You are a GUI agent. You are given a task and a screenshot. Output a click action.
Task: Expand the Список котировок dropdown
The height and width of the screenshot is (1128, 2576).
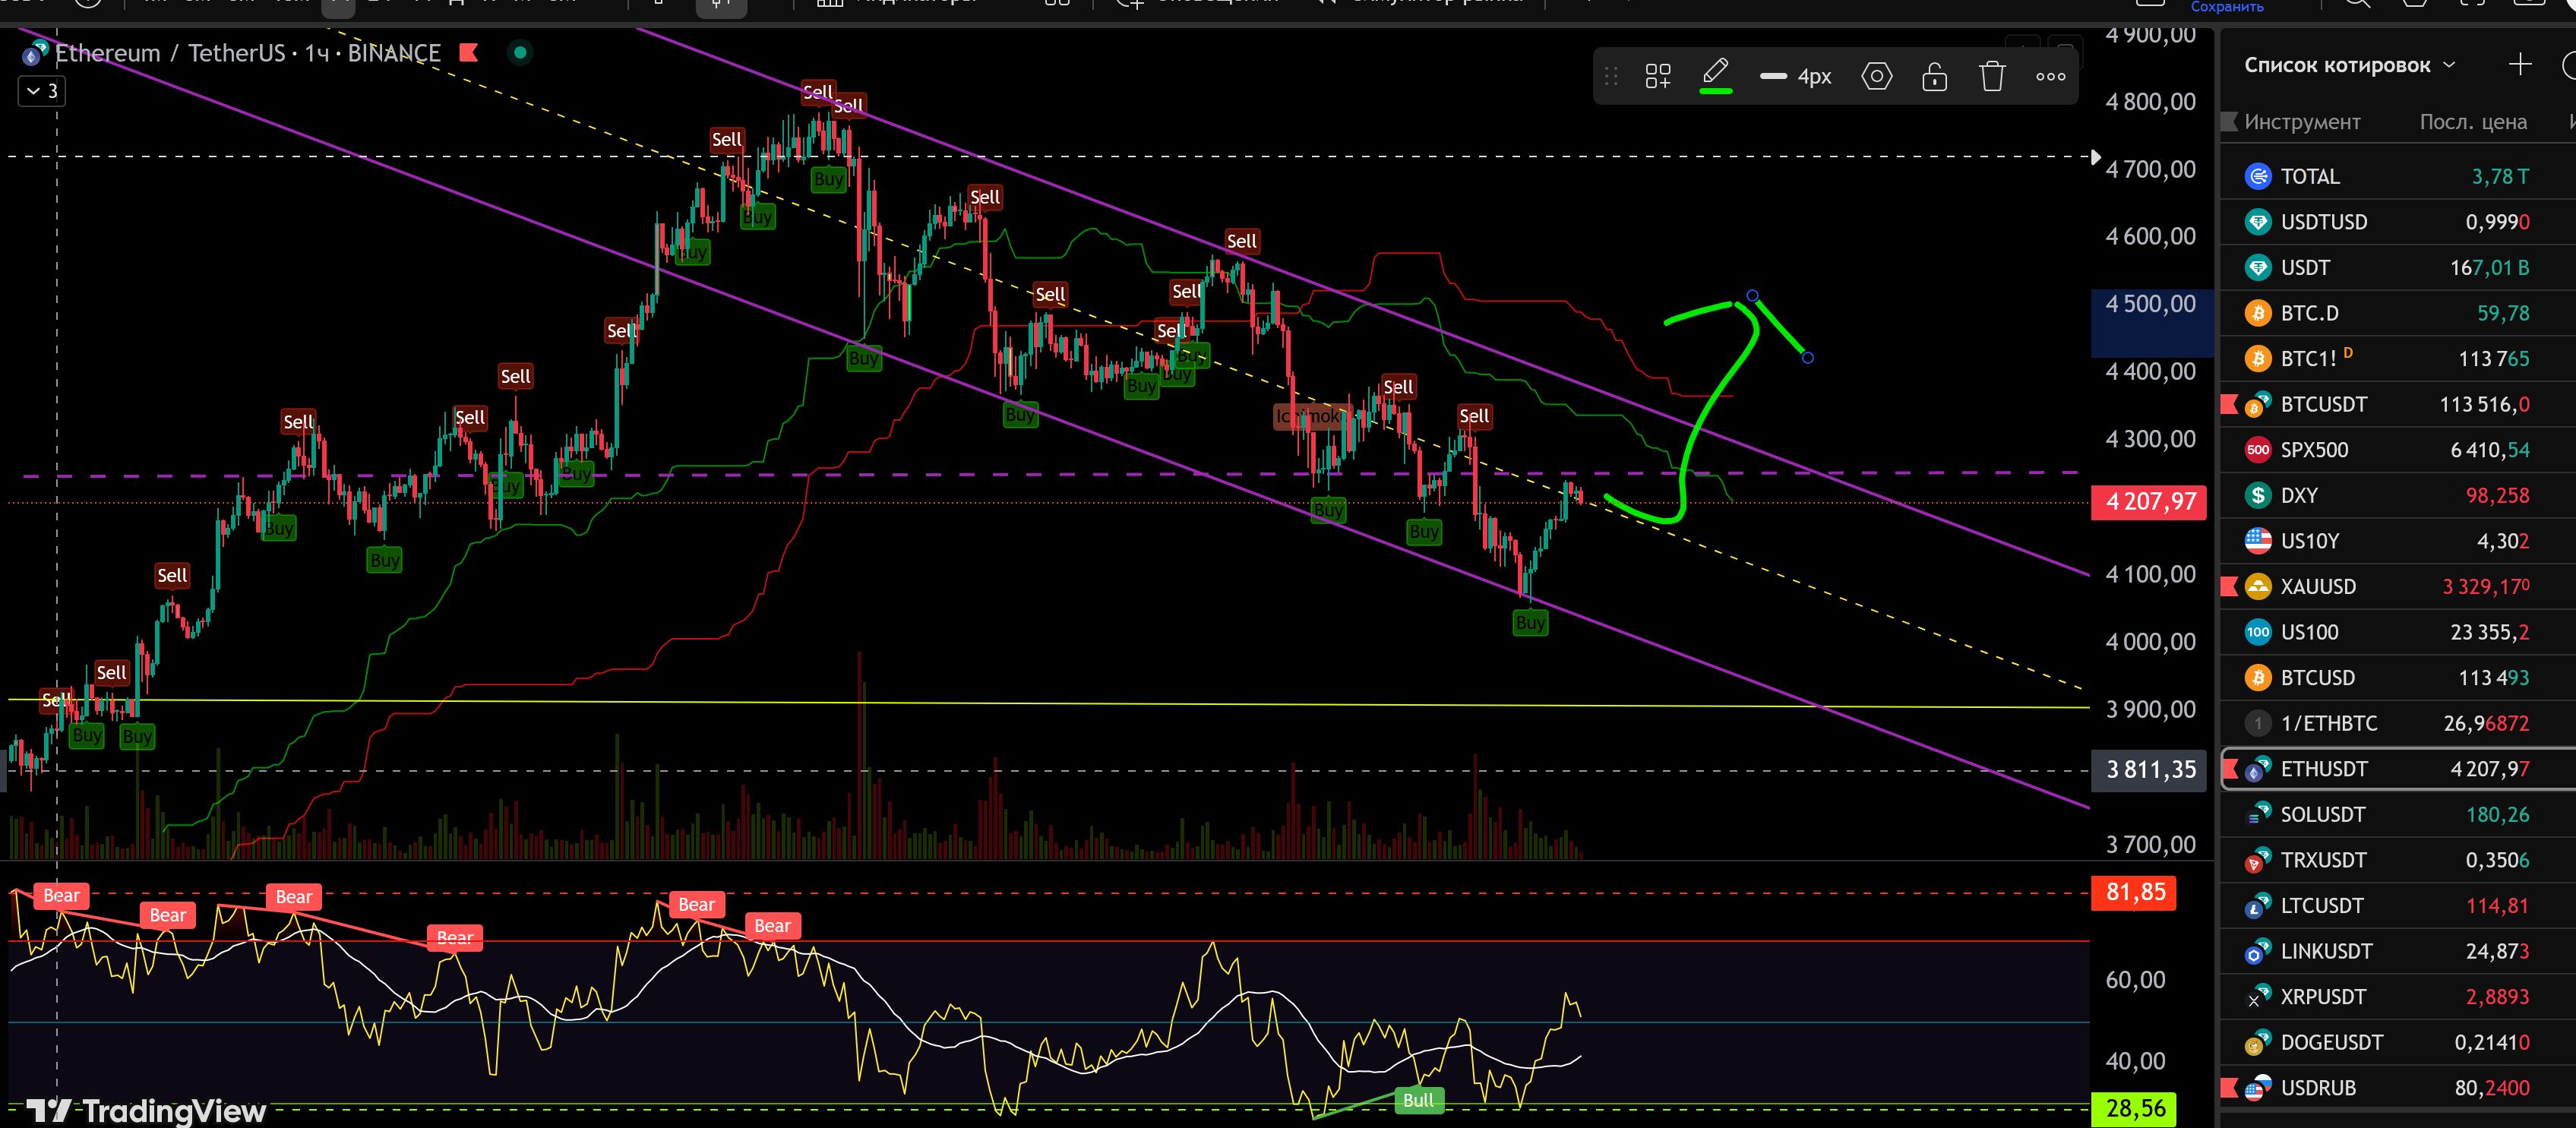coord(2449,65)
